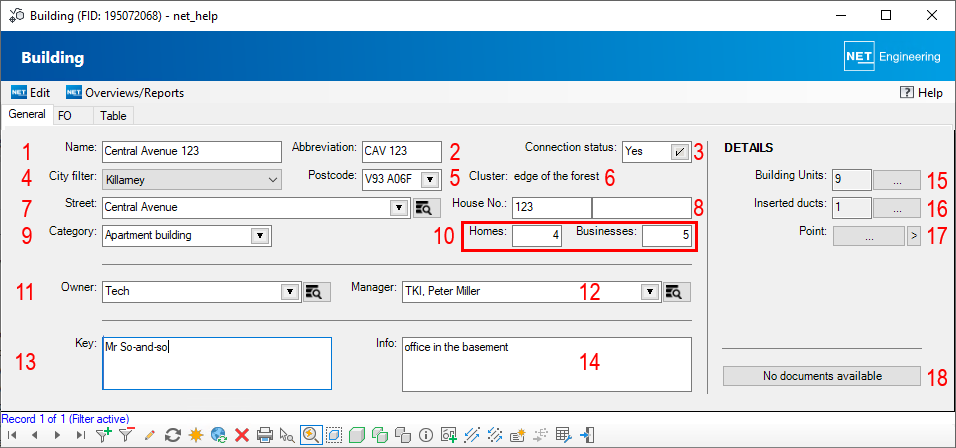Expand the Postcode dropdown arrow
This screenshot has height=448, width=956.
[x=429, y=180]
